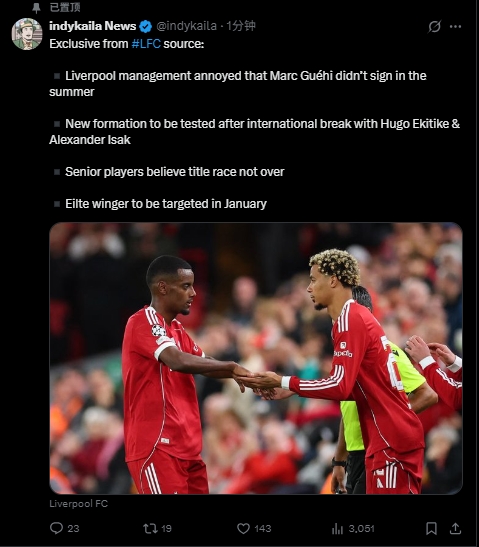Click the share upload arrow icon
This screenshot has height=547, width=479.
(455, 529)
